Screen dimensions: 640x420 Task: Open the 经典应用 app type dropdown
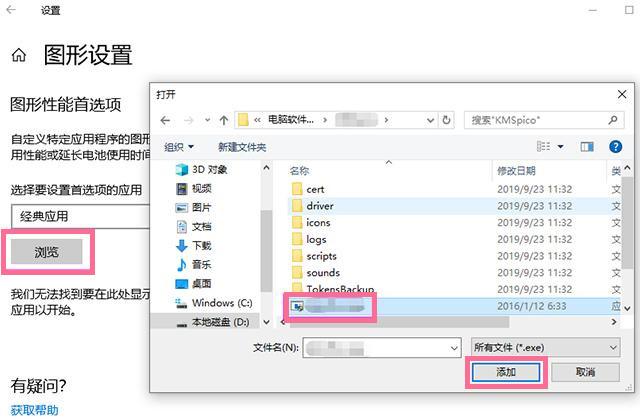81,216
